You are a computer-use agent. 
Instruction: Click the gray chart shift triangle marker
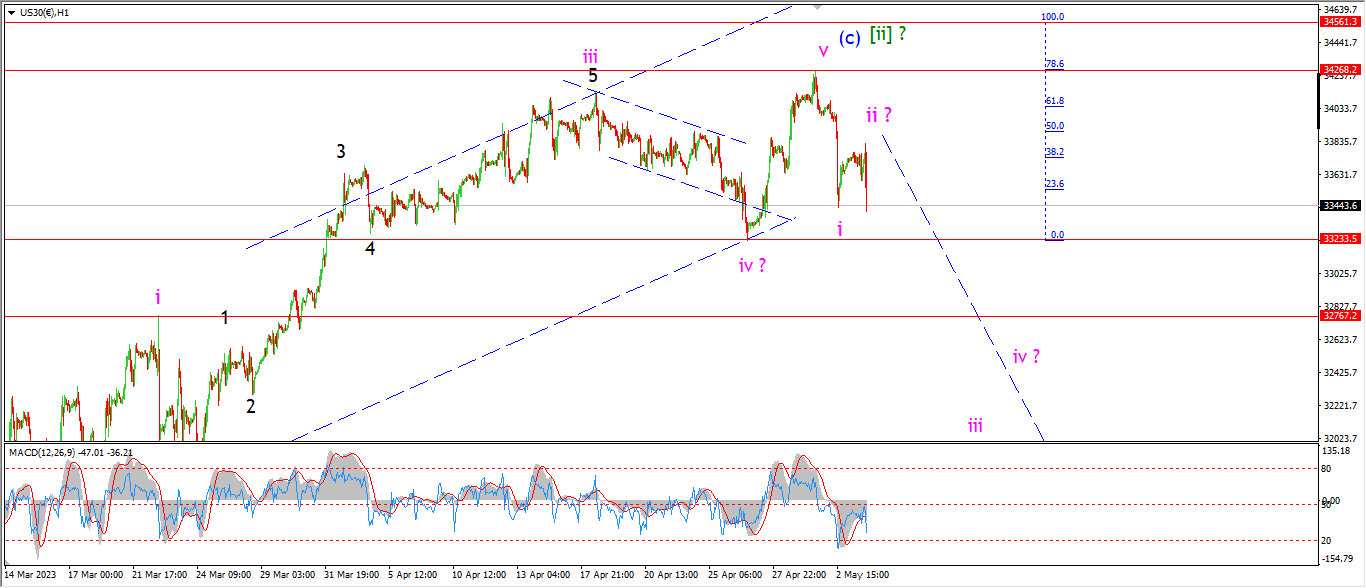coord(818,6)
